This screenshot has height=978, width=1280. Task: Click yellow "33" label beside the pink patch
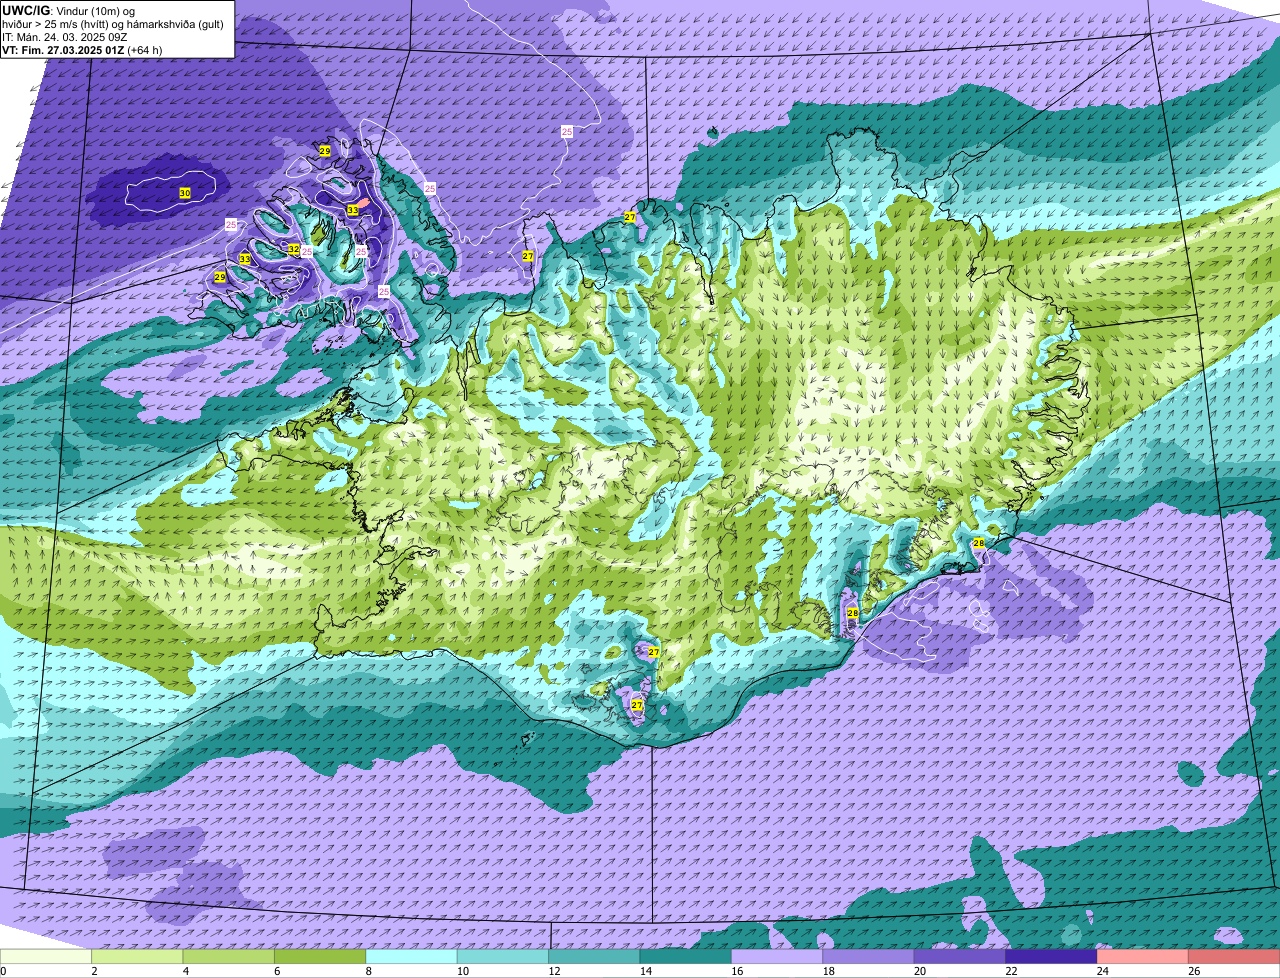(353, 210)
